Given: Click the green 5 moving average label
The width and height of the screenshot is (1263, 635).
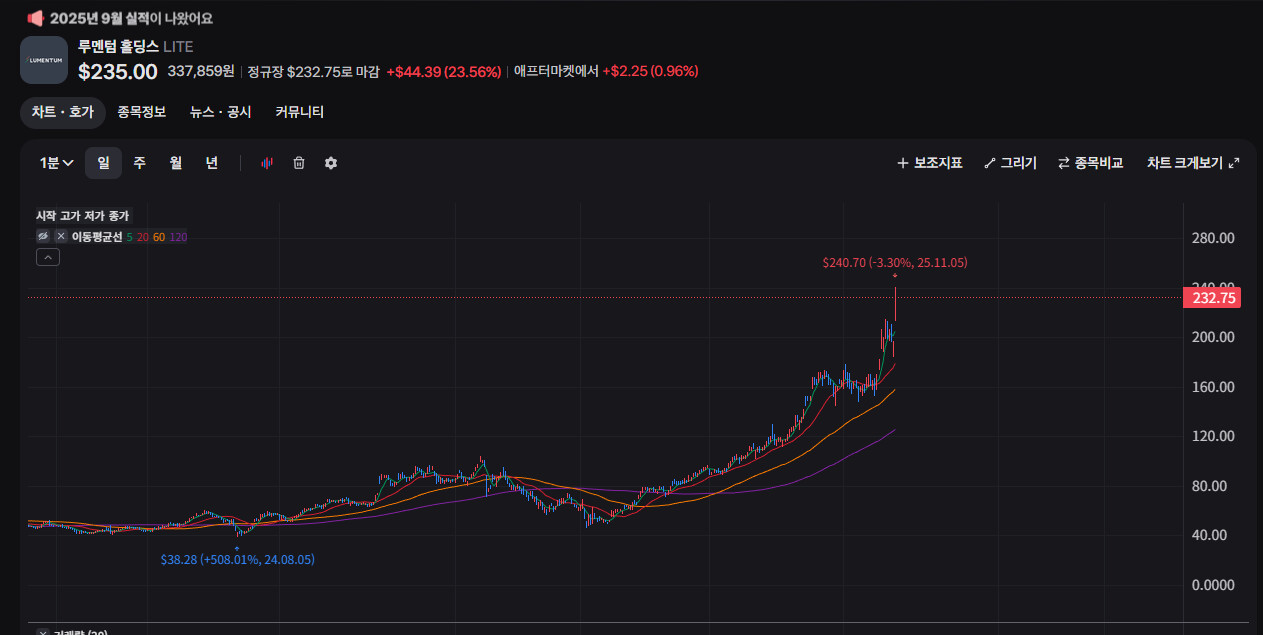Looking at the screenshot, I should pos(129,237).
